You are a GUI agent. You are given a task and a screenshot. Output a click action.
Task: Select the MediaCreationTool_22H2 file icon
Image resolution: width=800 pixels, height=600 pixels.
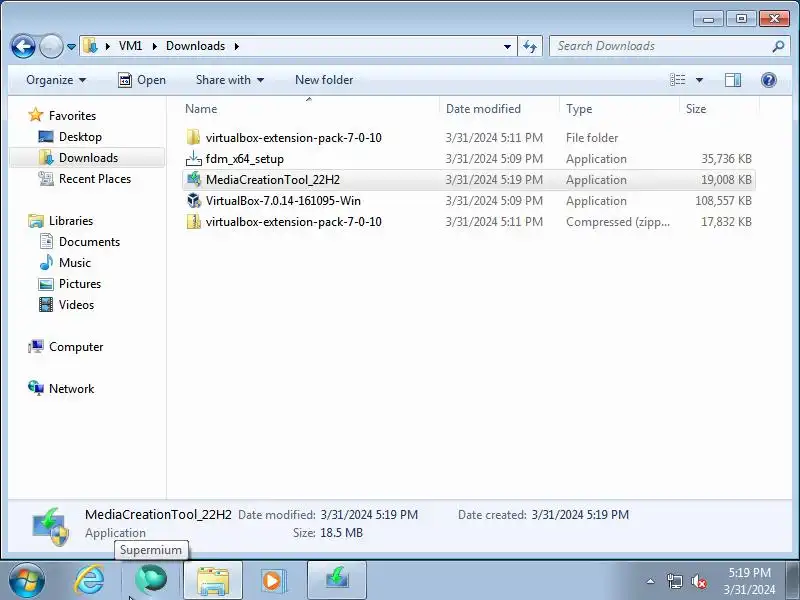click(193, 180)
